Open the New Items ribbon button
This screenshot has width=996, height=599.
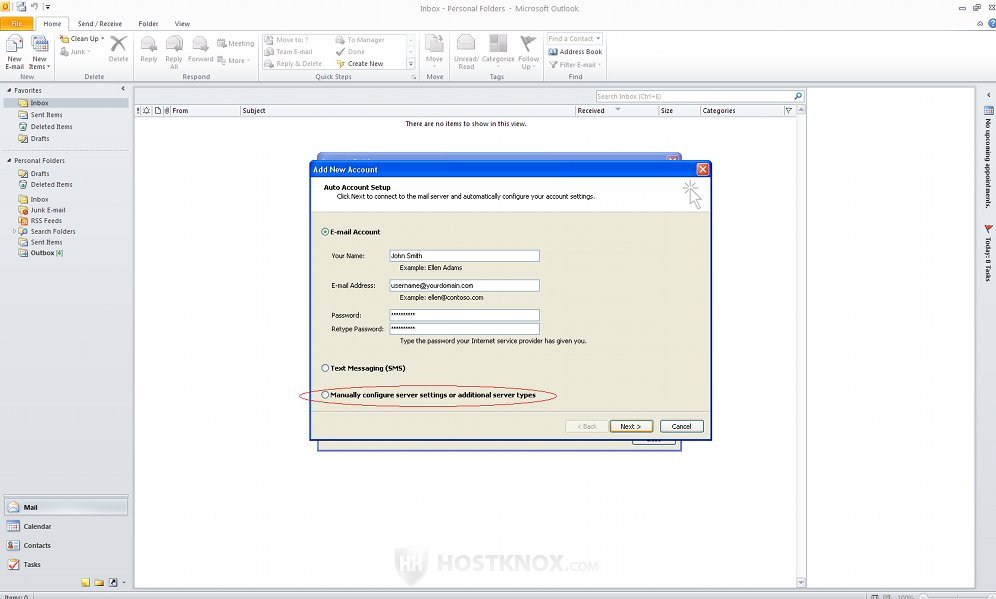point(39,53)
